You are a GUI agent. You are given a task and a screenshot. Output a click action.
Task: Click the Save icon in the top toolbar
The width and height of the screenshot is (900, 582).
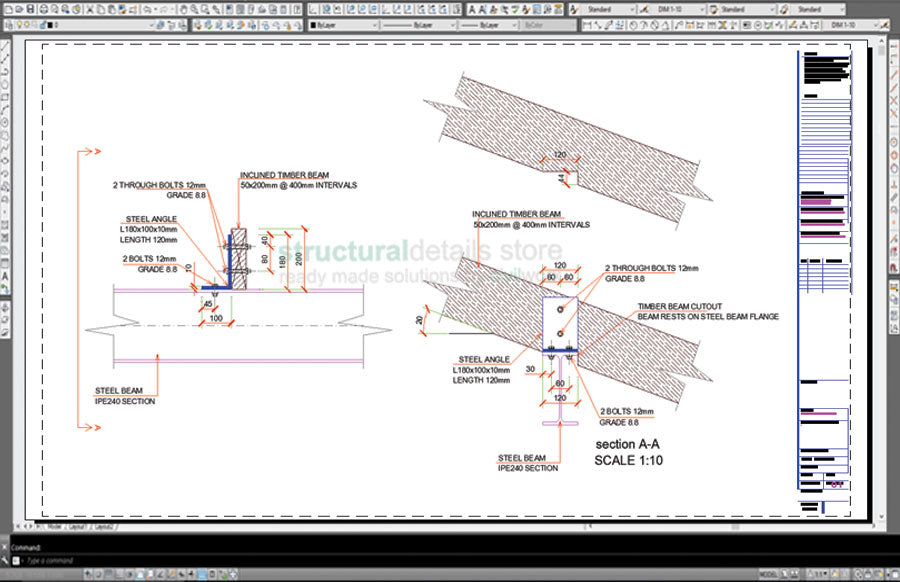pyautogui.click(x=27, y=8)
